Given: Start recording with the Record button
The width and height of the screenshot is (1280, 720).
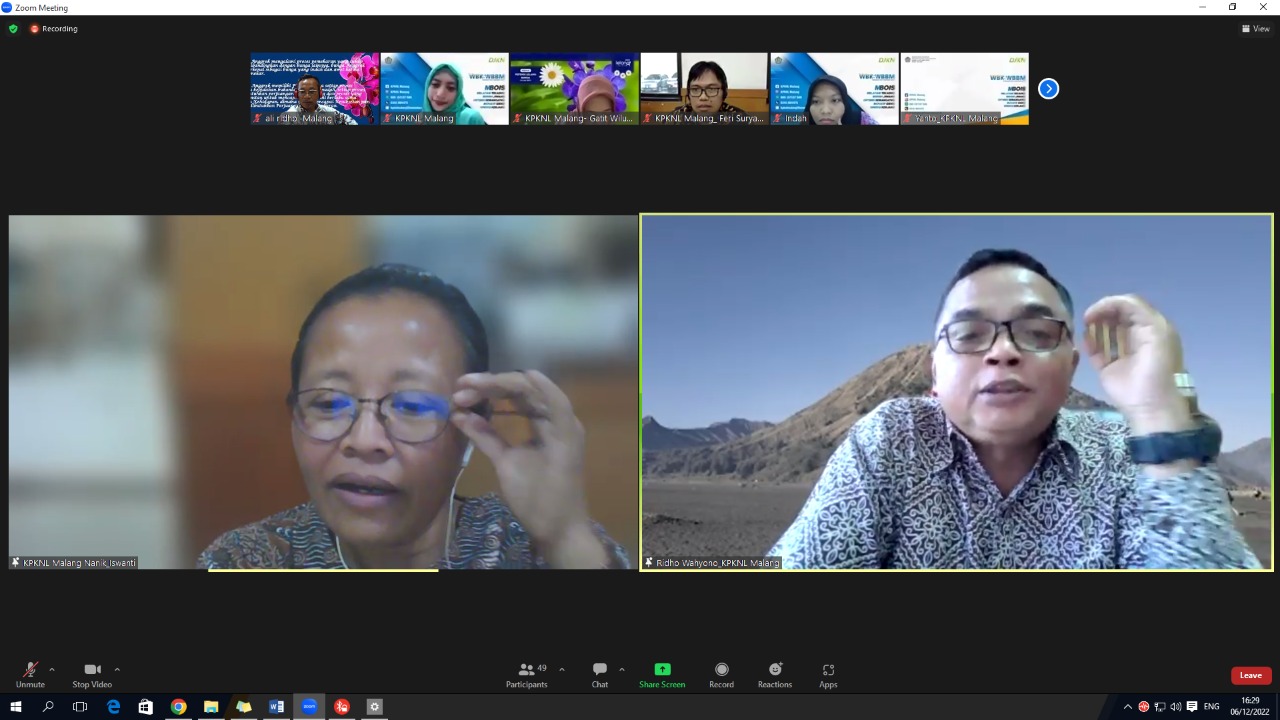Looking at the screenshot, I should tap(721, 674).
